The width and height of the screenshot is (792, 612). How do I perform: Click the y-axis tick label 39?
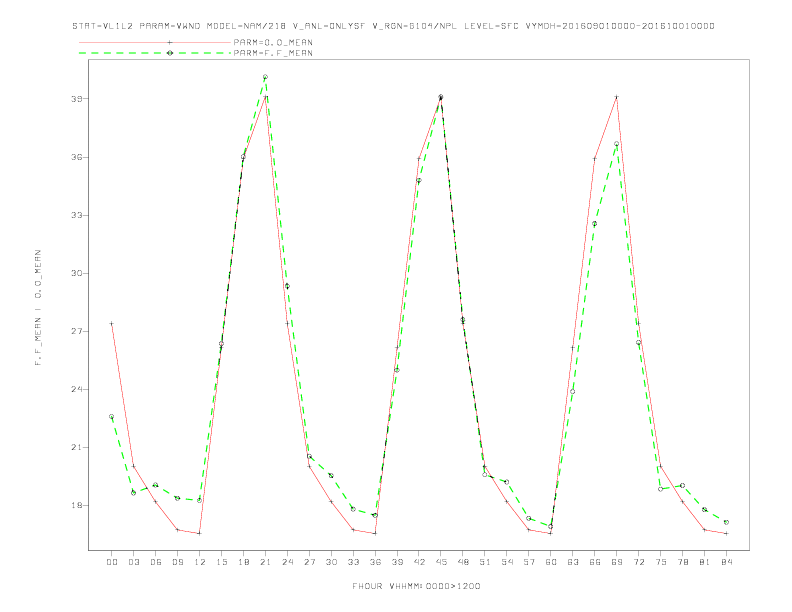[76, 99]
